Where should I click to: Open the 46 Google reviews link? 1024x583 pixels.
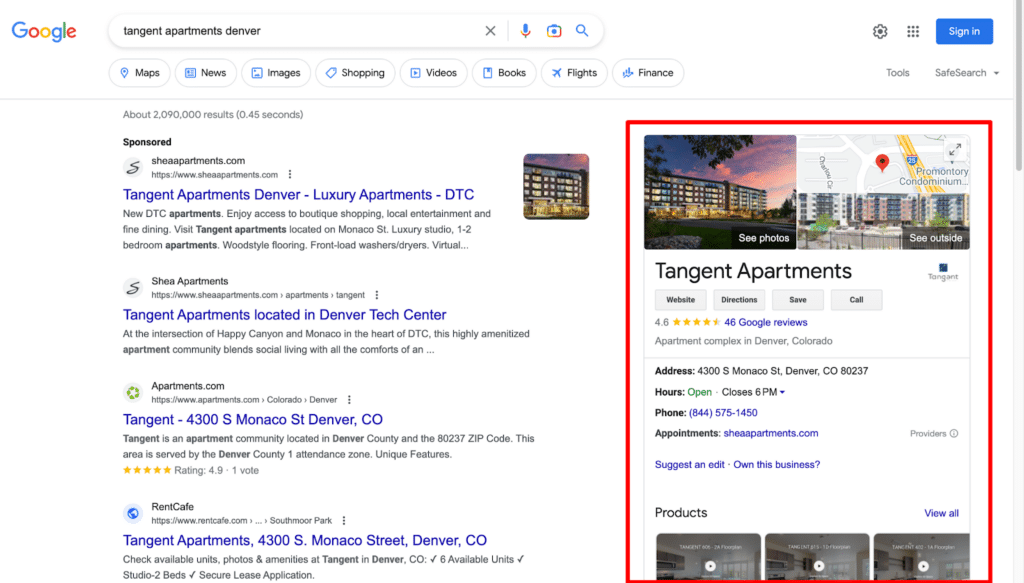765,322
